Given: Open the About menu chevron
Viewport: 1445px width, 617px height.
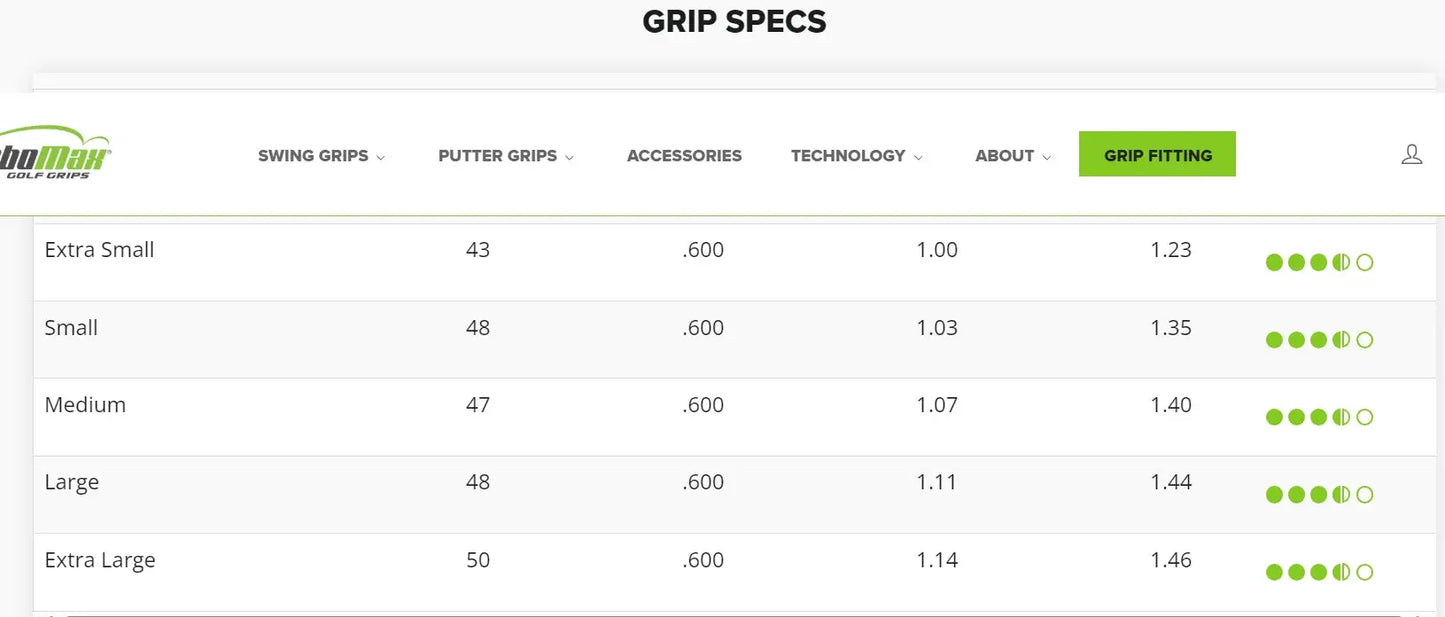Looking at the screenshot, I should click(1047, 157).
